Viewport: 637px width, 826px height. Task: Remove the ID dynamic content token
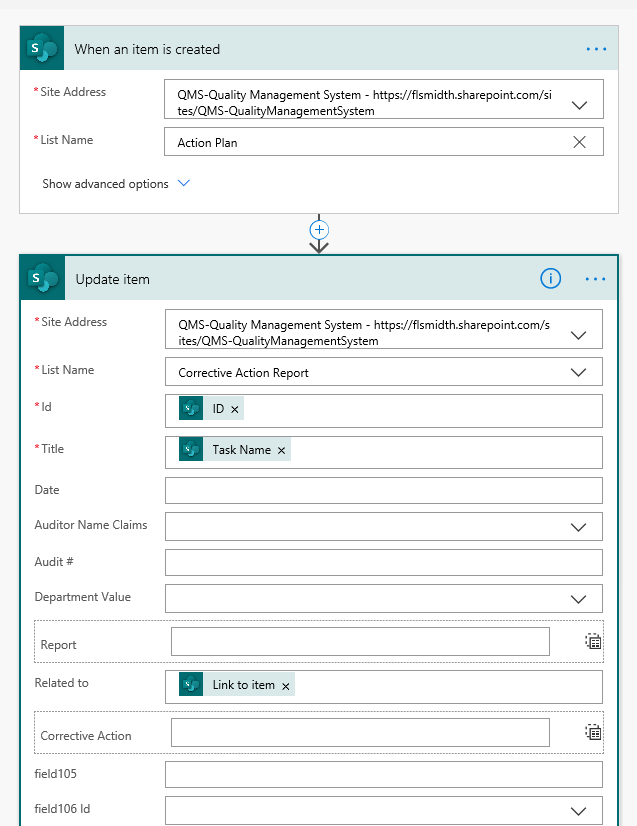[x=235, y=409]
